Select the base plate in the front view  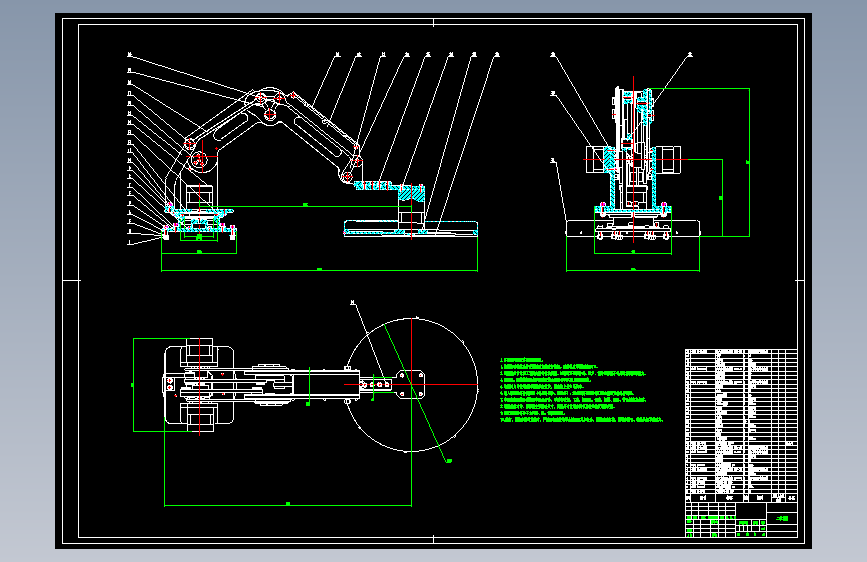tap(633, 228)
